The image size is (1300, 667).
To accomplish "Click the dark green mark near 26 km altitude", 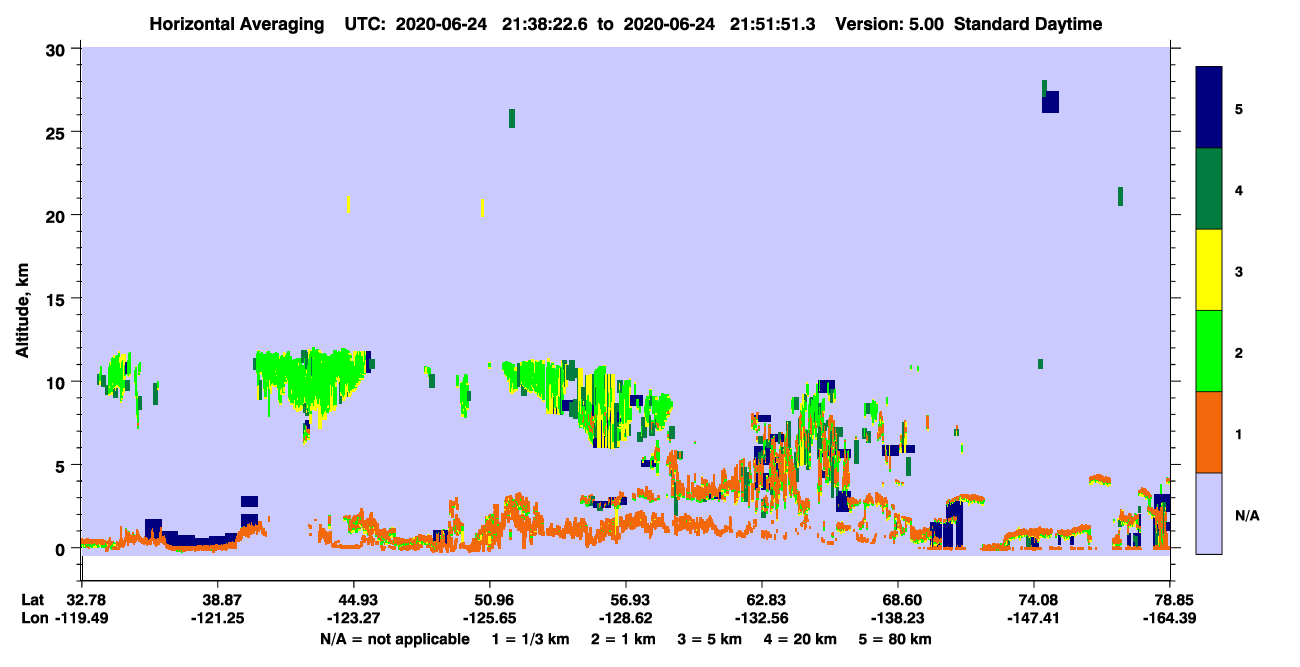I will click(512, 118).
